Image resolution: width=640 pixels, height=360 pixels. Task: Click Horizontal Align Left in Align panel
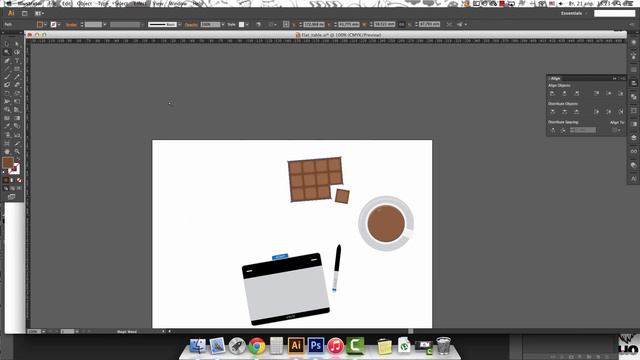click(552, 93)
